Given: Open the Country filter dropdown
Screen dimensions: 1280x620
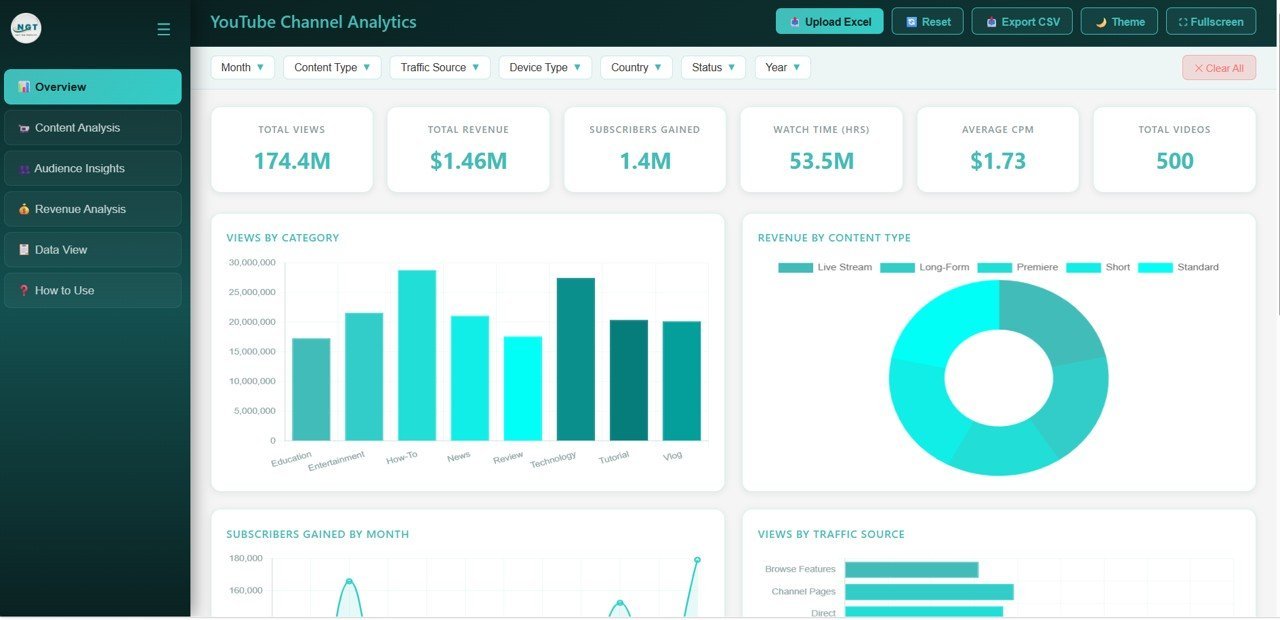Looking at the screenshot, I should [636, 68].
